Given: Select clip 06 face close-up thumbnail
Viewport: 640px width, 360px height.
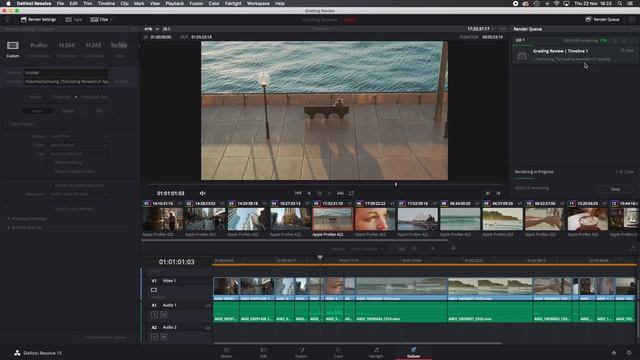Looking at the screenshot, I should [x=375, y=219].
